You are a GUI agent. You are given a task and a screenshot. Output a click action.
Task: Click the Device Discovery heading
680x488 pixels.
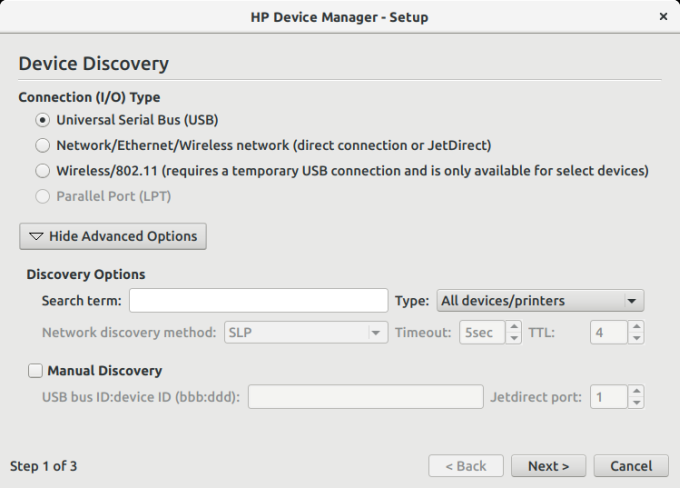point(94,63)
